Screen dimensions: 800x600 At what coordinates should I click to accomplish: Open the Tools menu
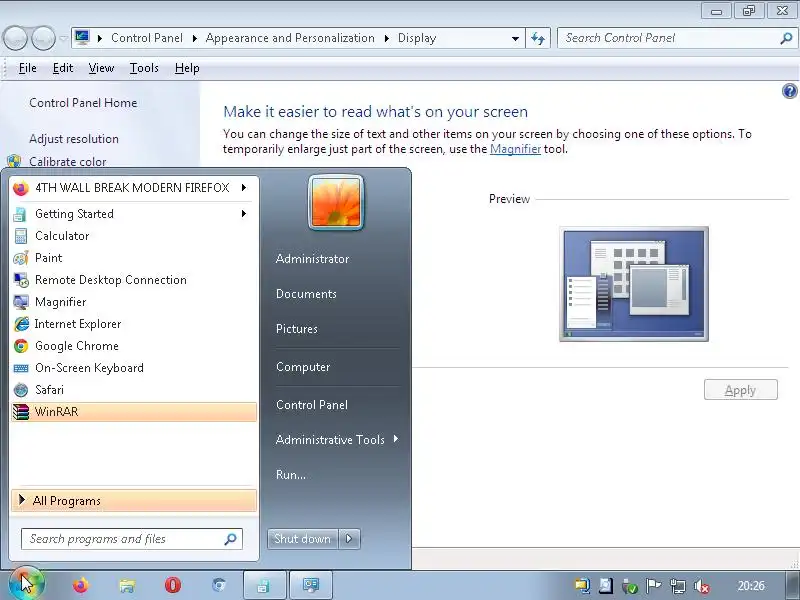coord(144,68)
